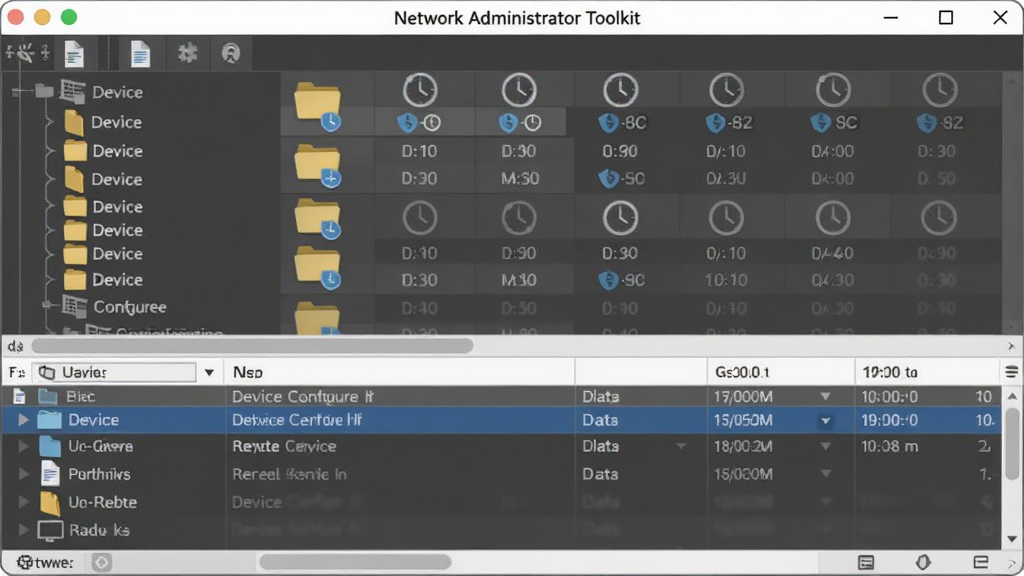
Task: Click the status bar horizontal scrollbar thumb
Action: 355,562
